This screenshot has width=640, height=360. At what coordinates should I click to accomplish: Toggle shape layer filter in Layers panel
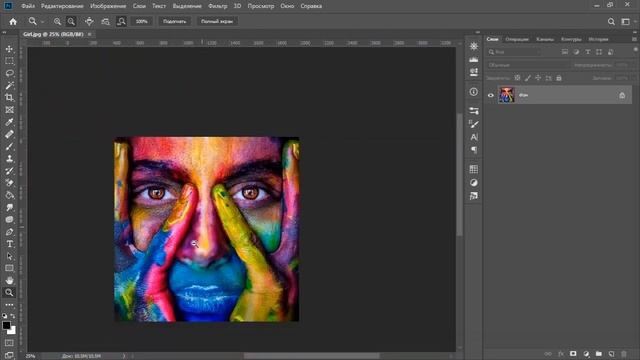click(599, 52)
